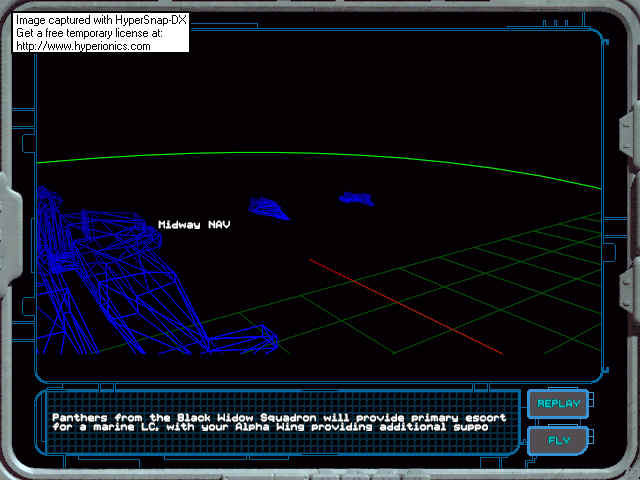
Task: Select the right small blue wireframe fighter
Action: point(356,199)
